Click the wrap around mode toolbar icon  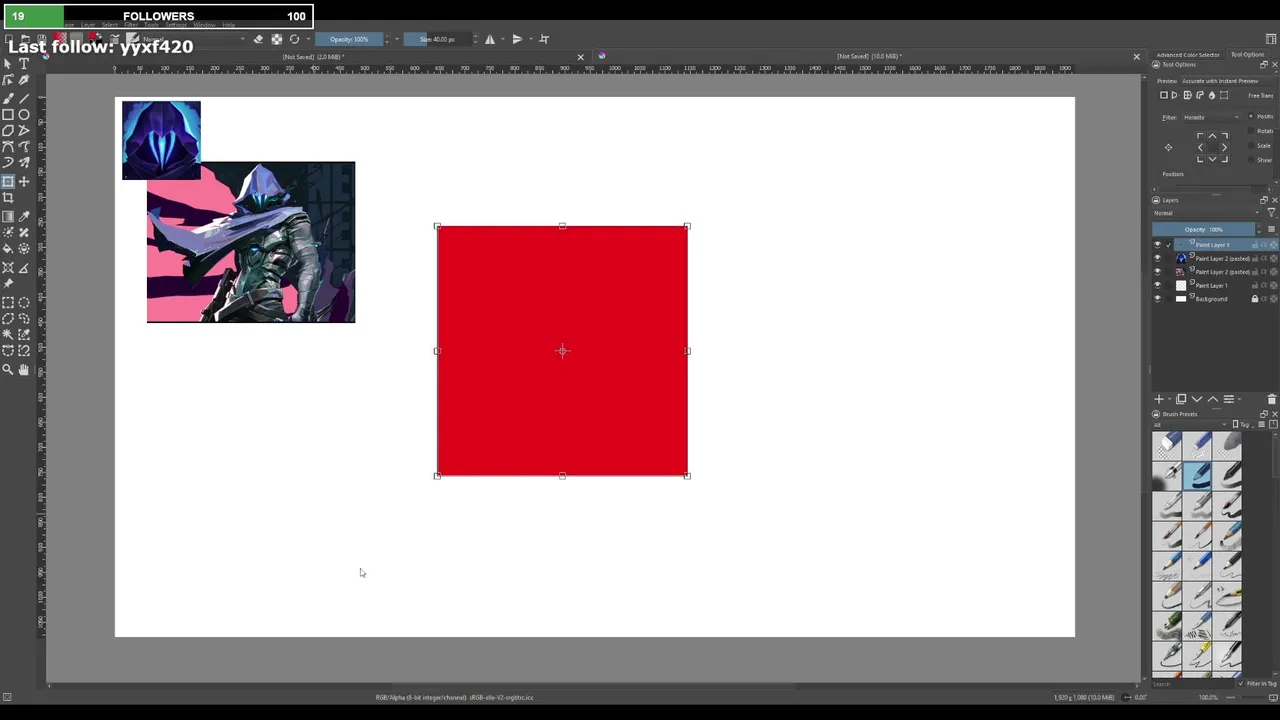click(x=544, y=39)
